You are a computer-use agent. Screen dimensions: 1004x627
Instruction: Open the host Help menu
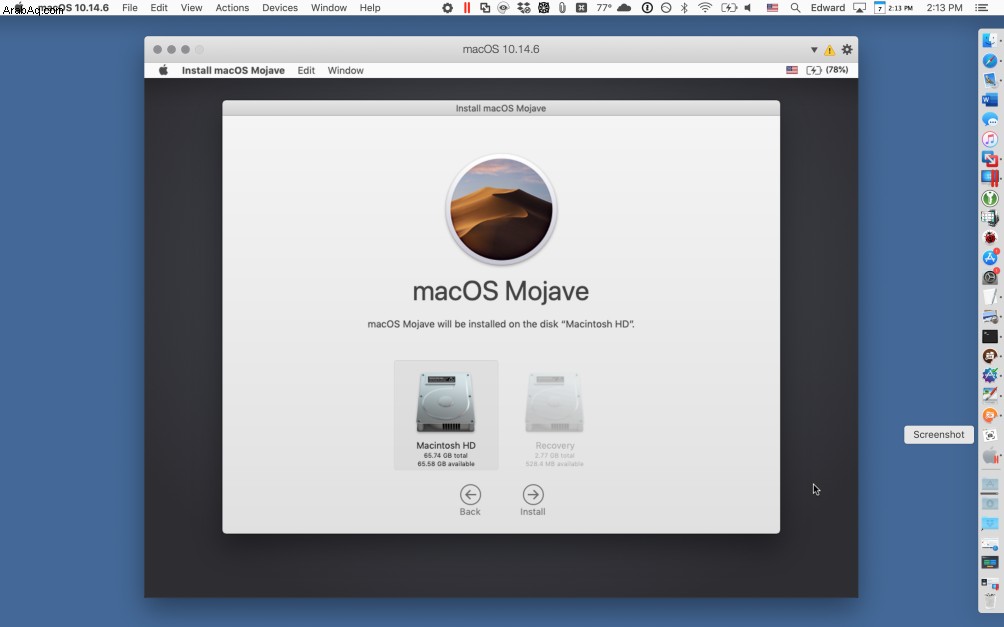[370, 8]
